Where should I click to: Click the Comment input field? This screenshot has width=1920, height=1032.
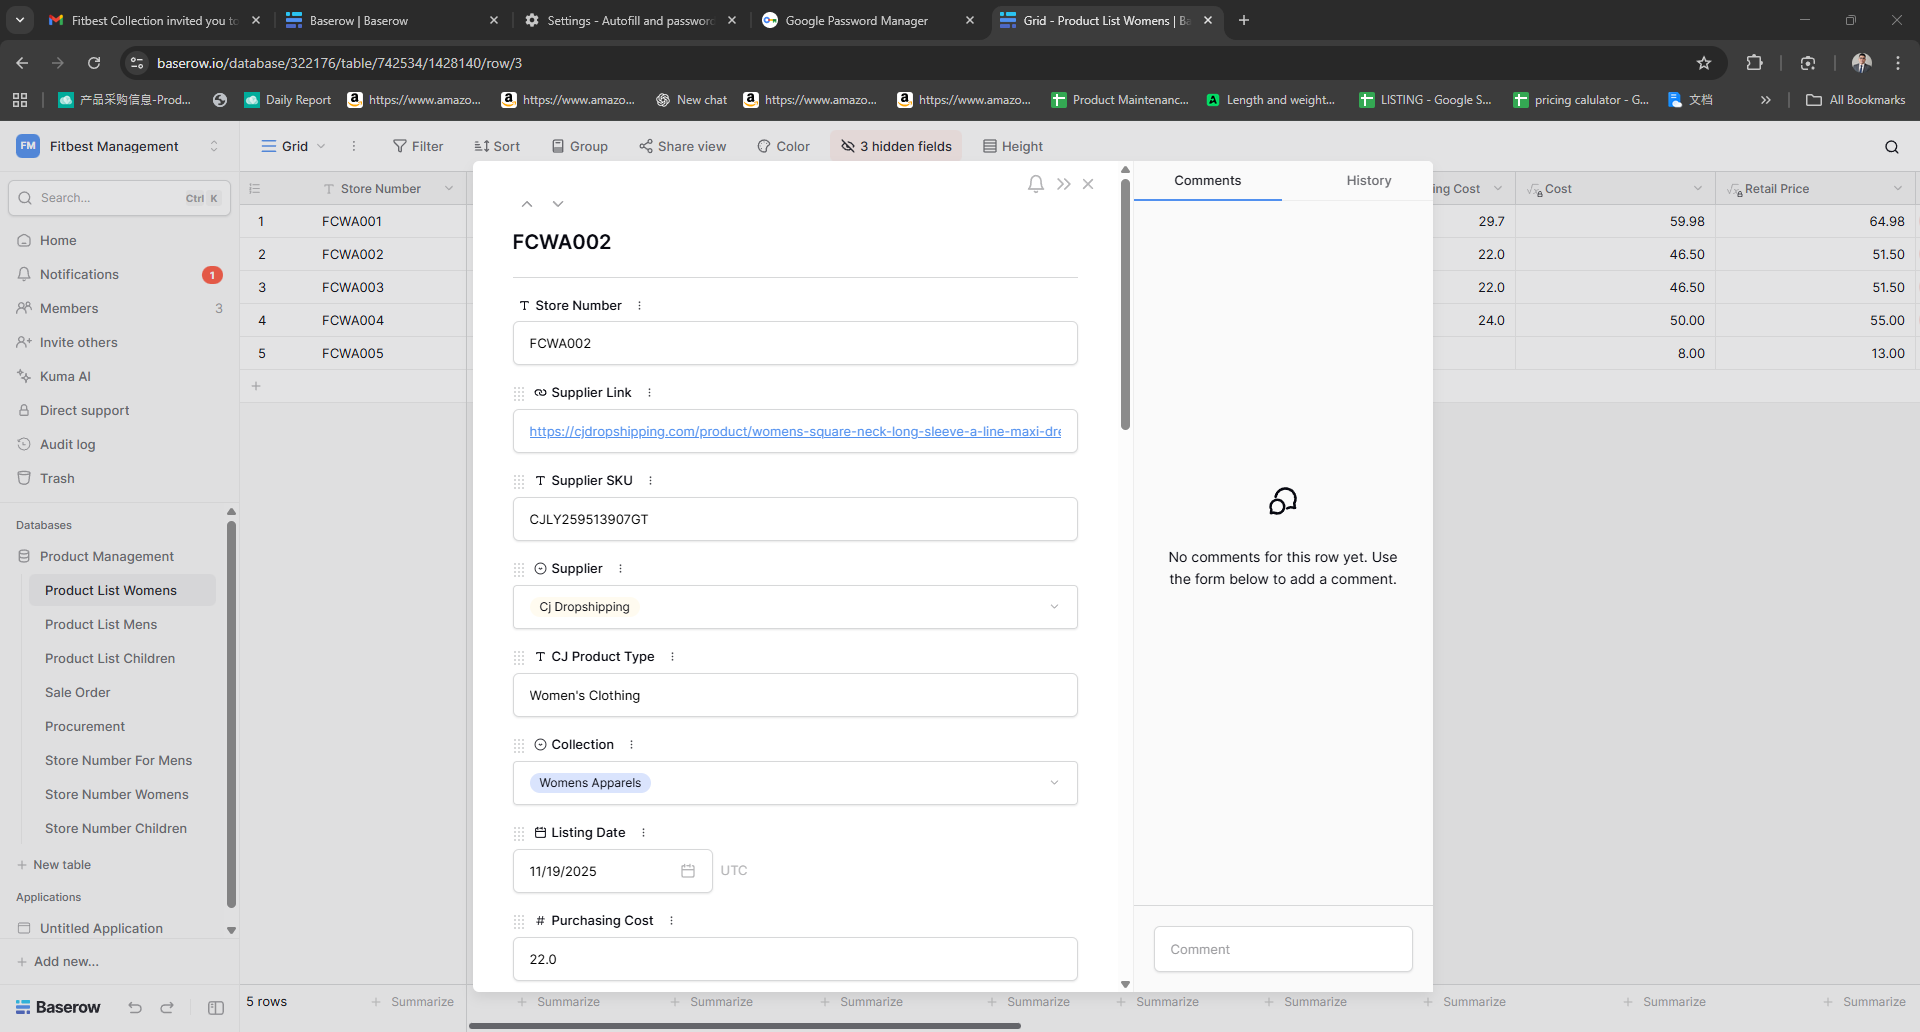point(1283,949)
